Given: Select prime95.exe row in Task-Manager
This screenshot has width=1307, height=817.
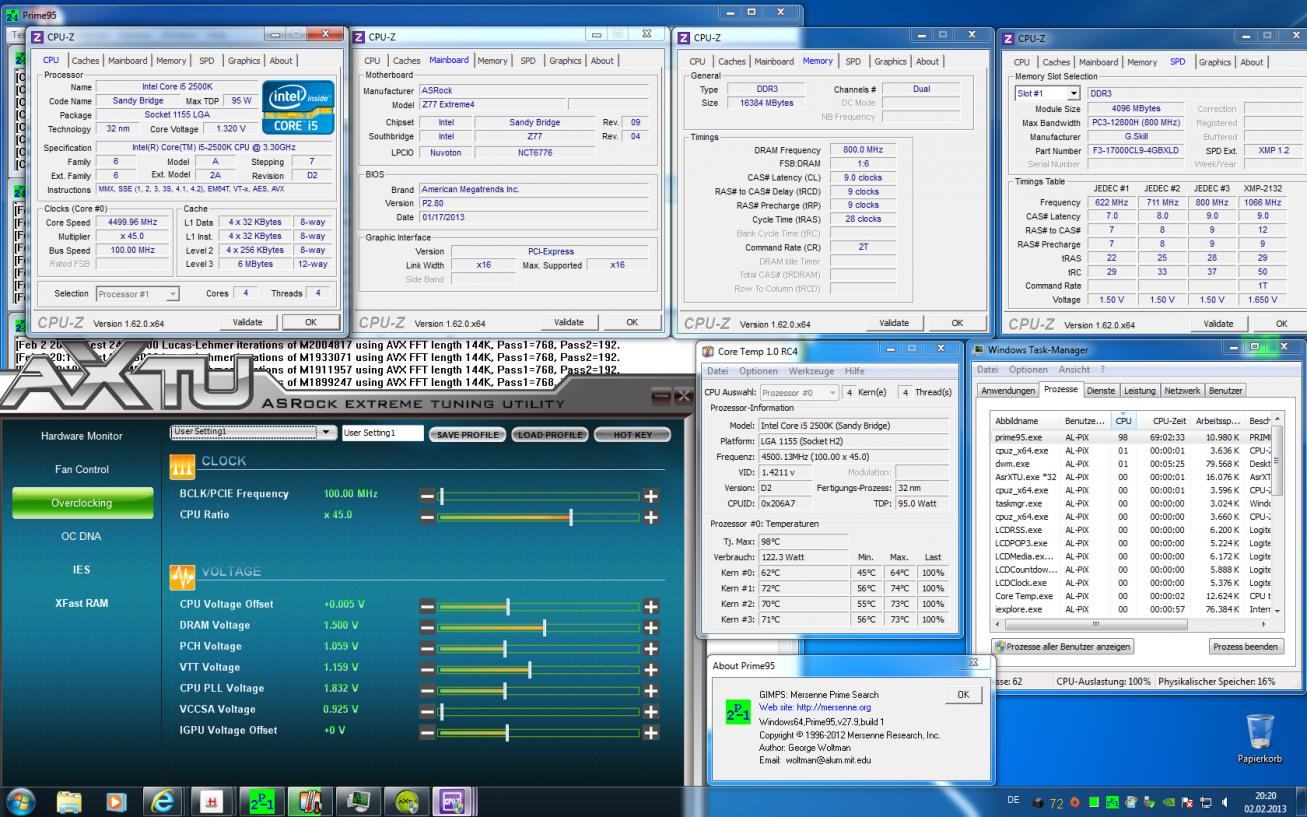Looking at the screenshot, I should 1130,437.
